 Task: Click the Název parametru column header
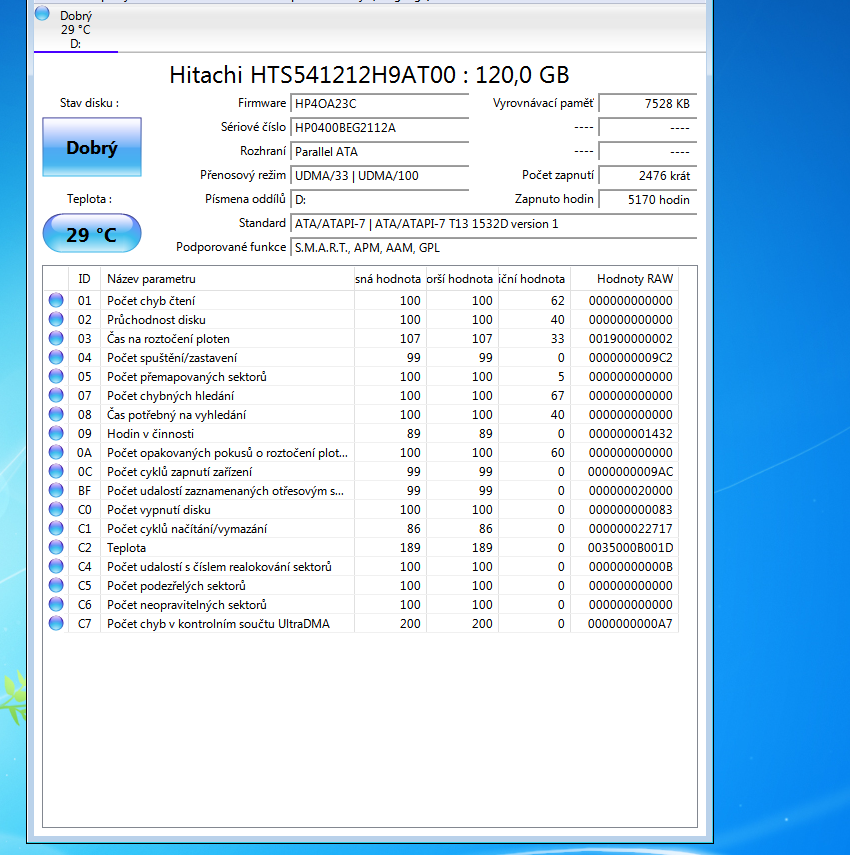tap(227, 279)
